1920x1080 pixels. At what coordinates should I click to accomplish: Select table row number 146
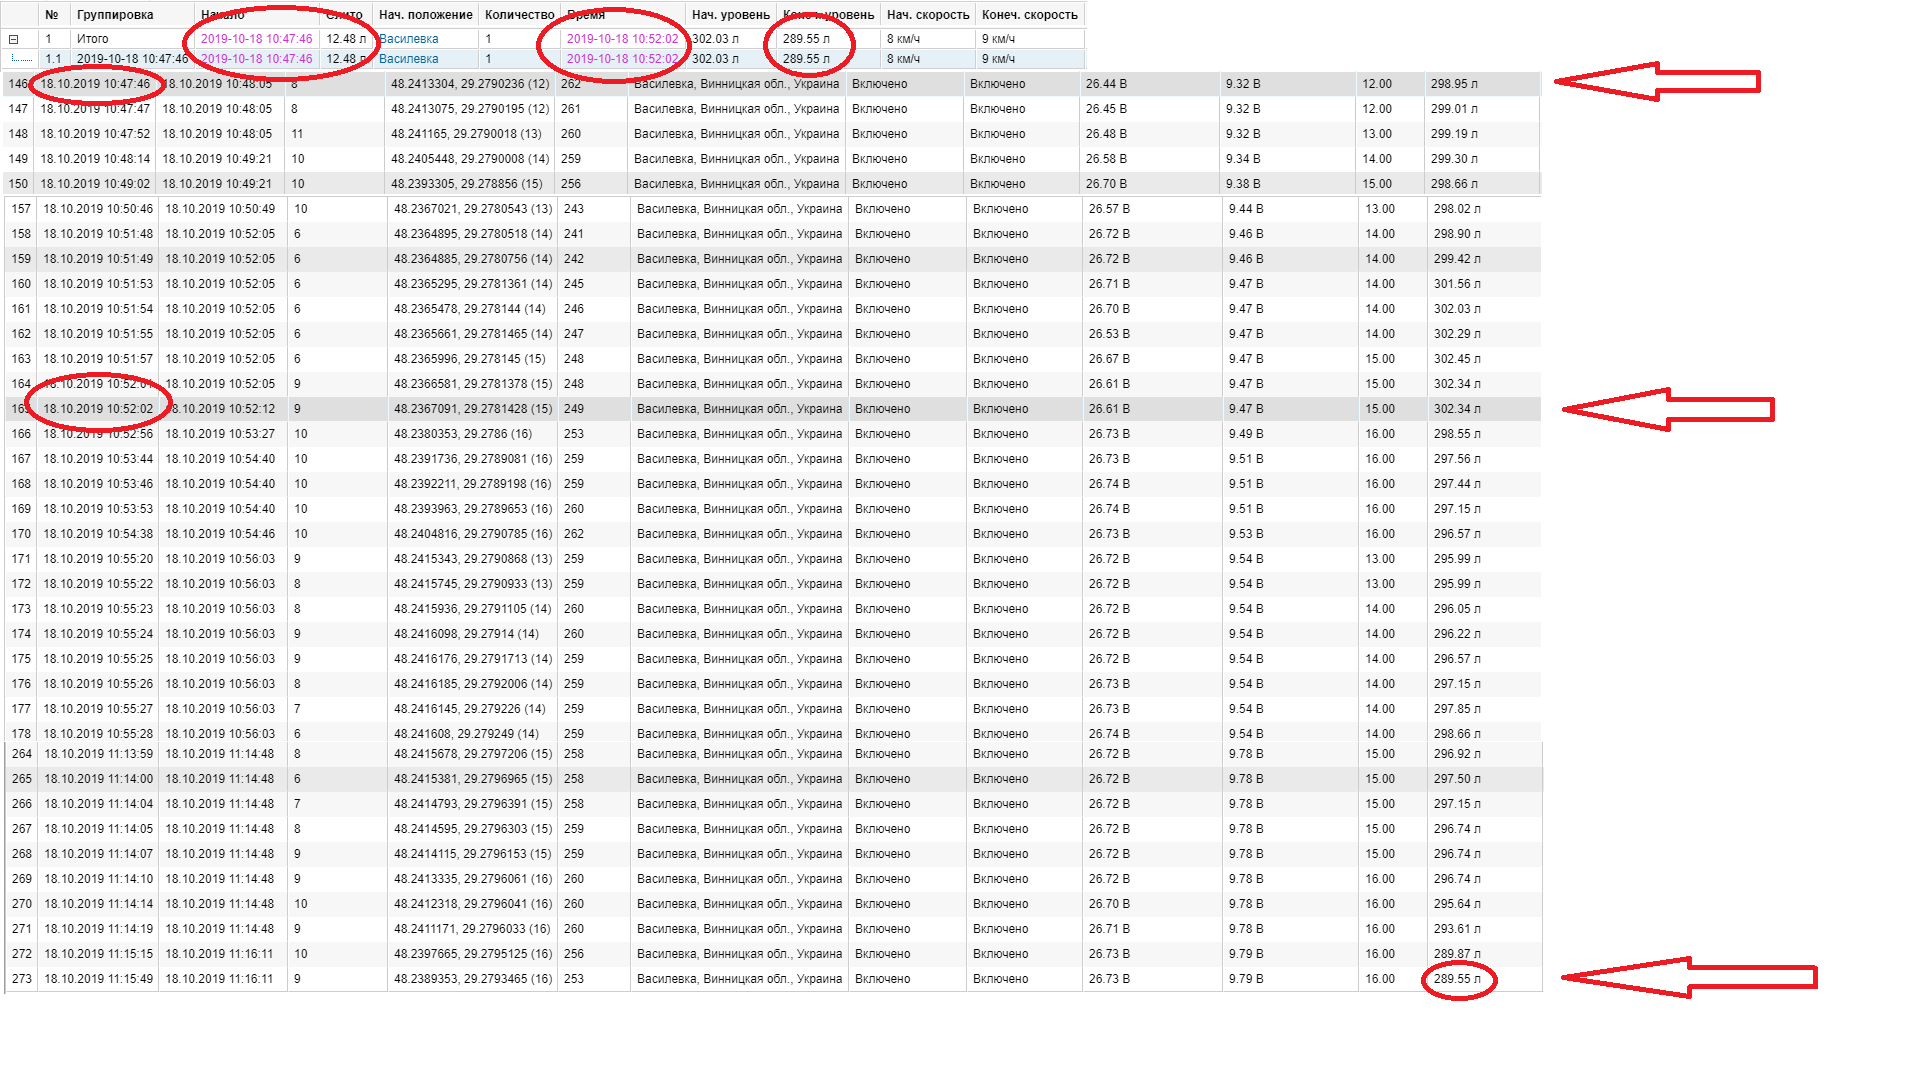point(18,84)
